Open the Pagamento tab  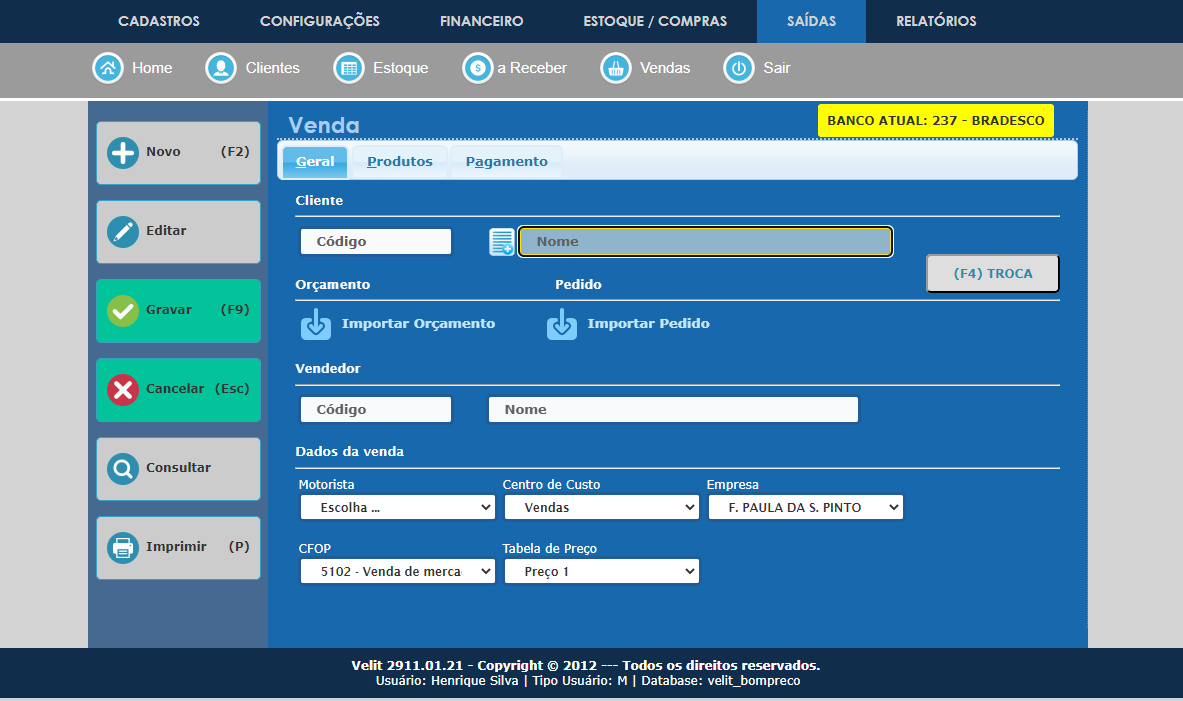point(506,162)
